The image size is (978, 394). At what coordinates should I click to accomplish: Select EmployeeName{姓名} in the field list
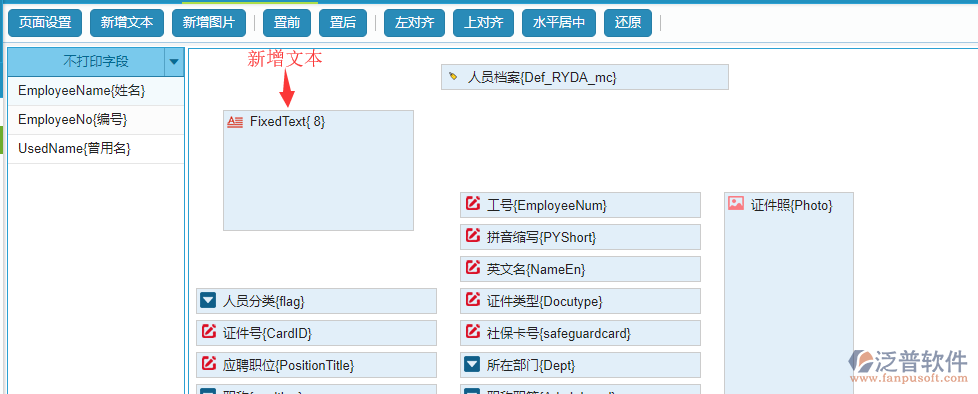pos(96,91)
